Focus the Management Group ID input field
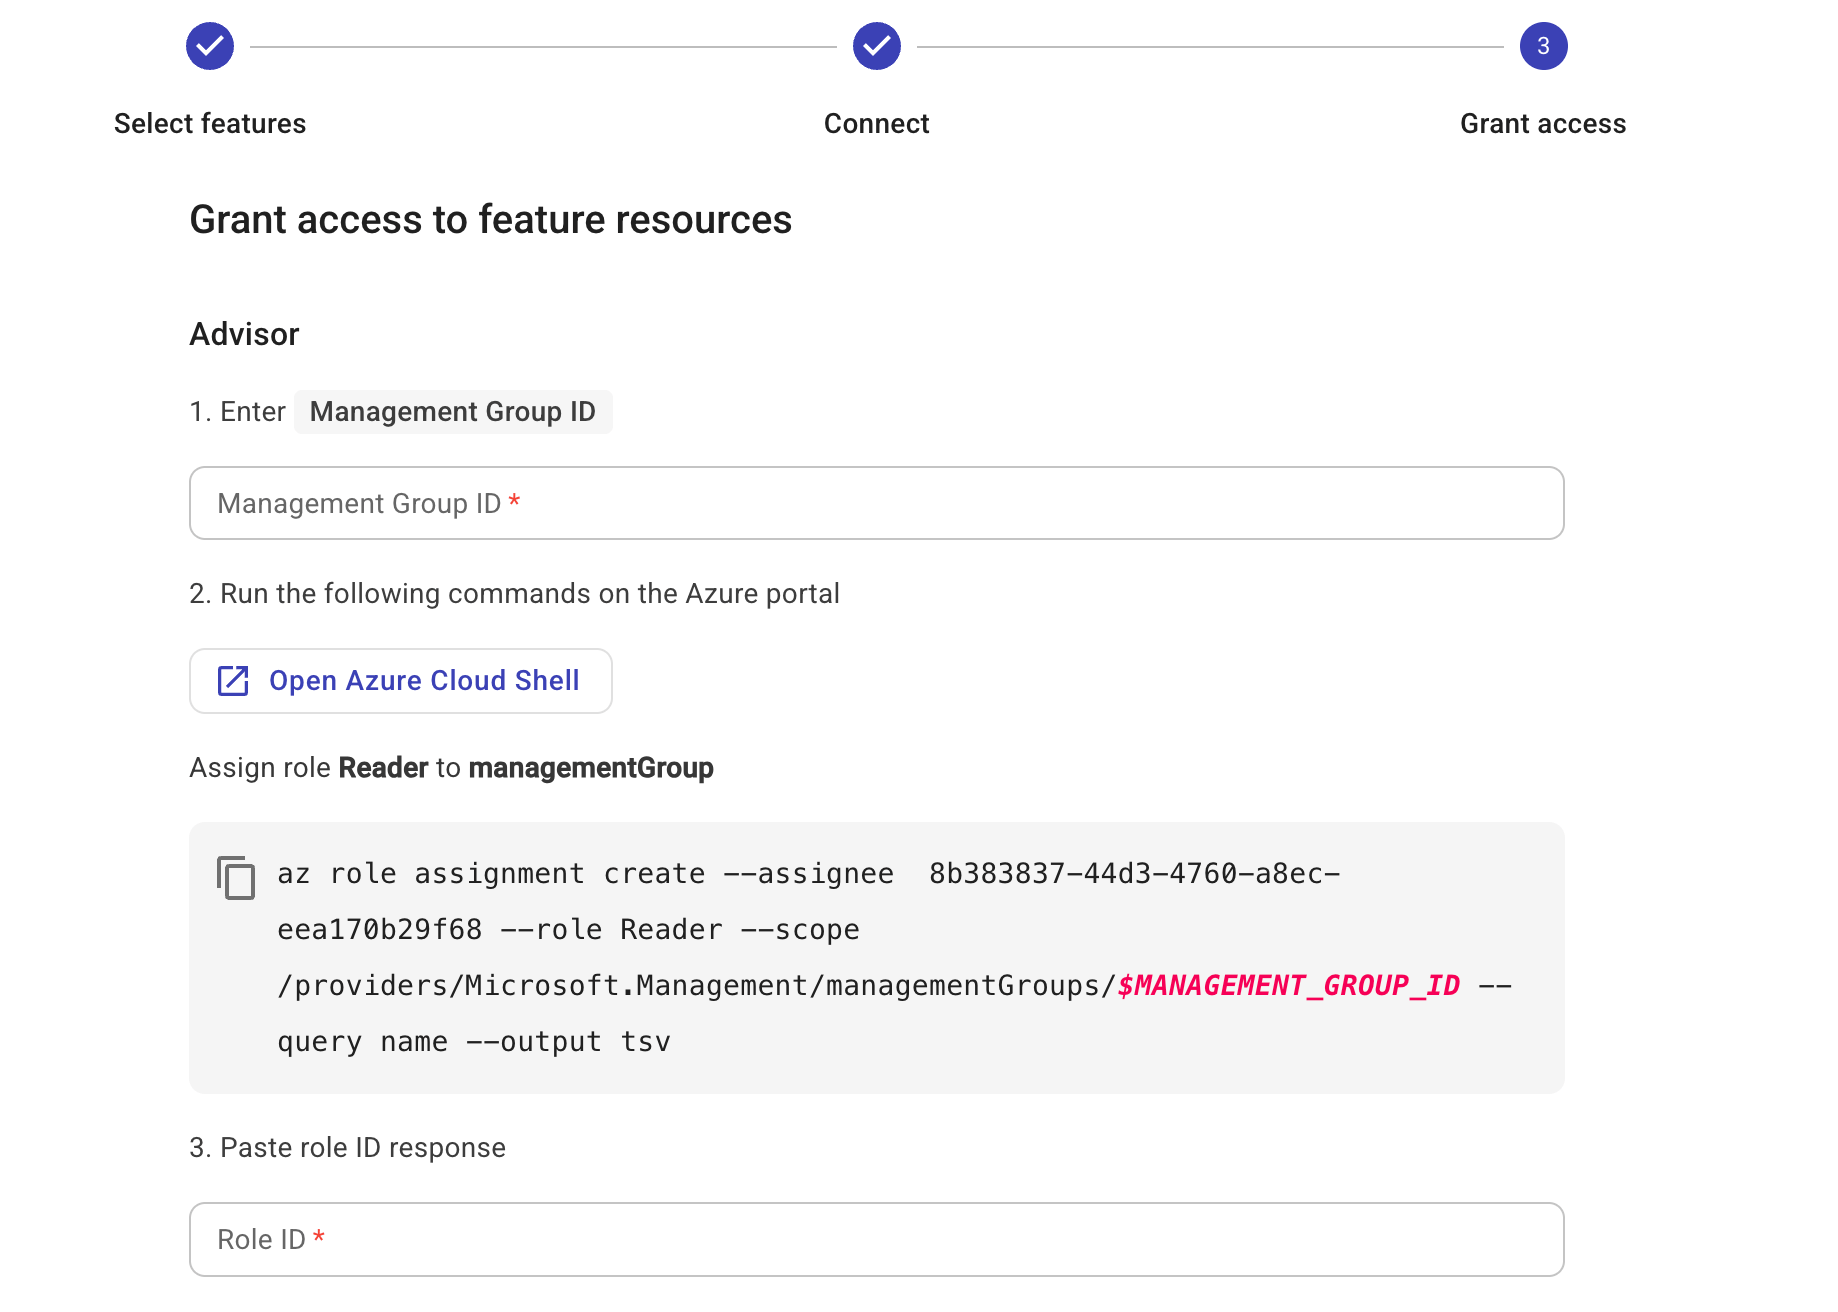This screenshot has height=1312, width=1838. (876, 503)
